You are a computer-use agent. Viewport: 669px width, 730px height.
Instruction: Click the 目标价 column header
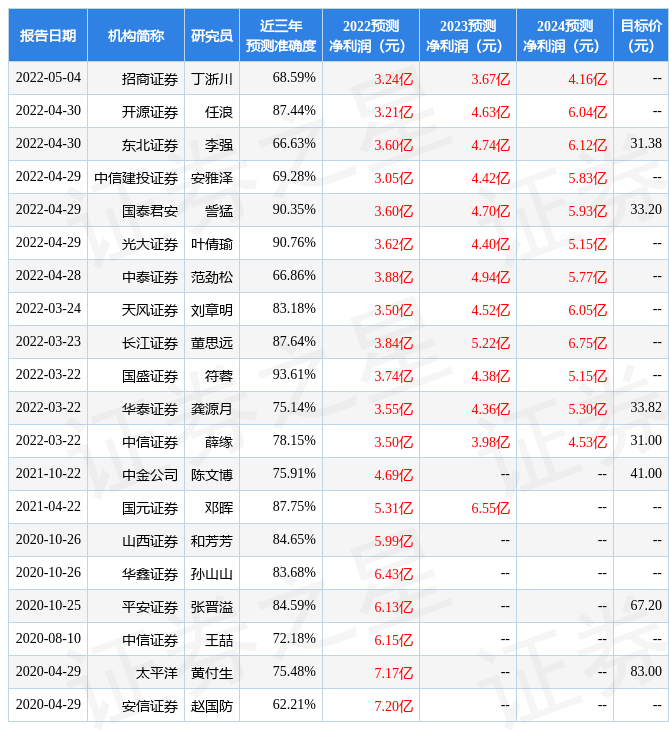pos(641,35)
